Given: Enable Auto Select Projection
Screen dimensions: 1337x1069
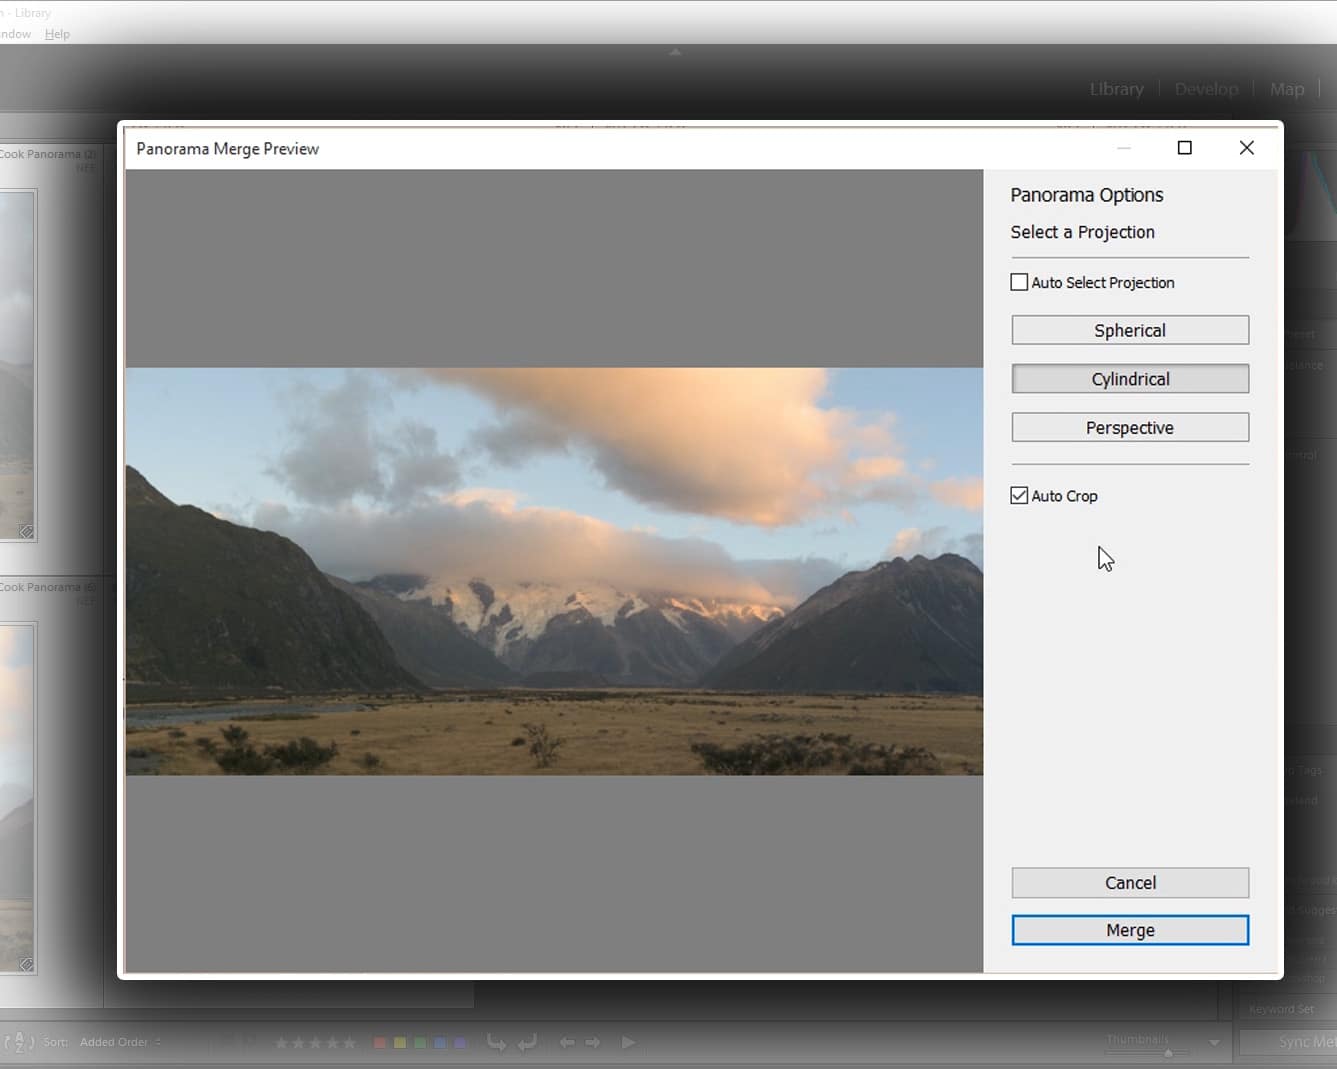Looking at the screenshot, I should click(1019, 282).
